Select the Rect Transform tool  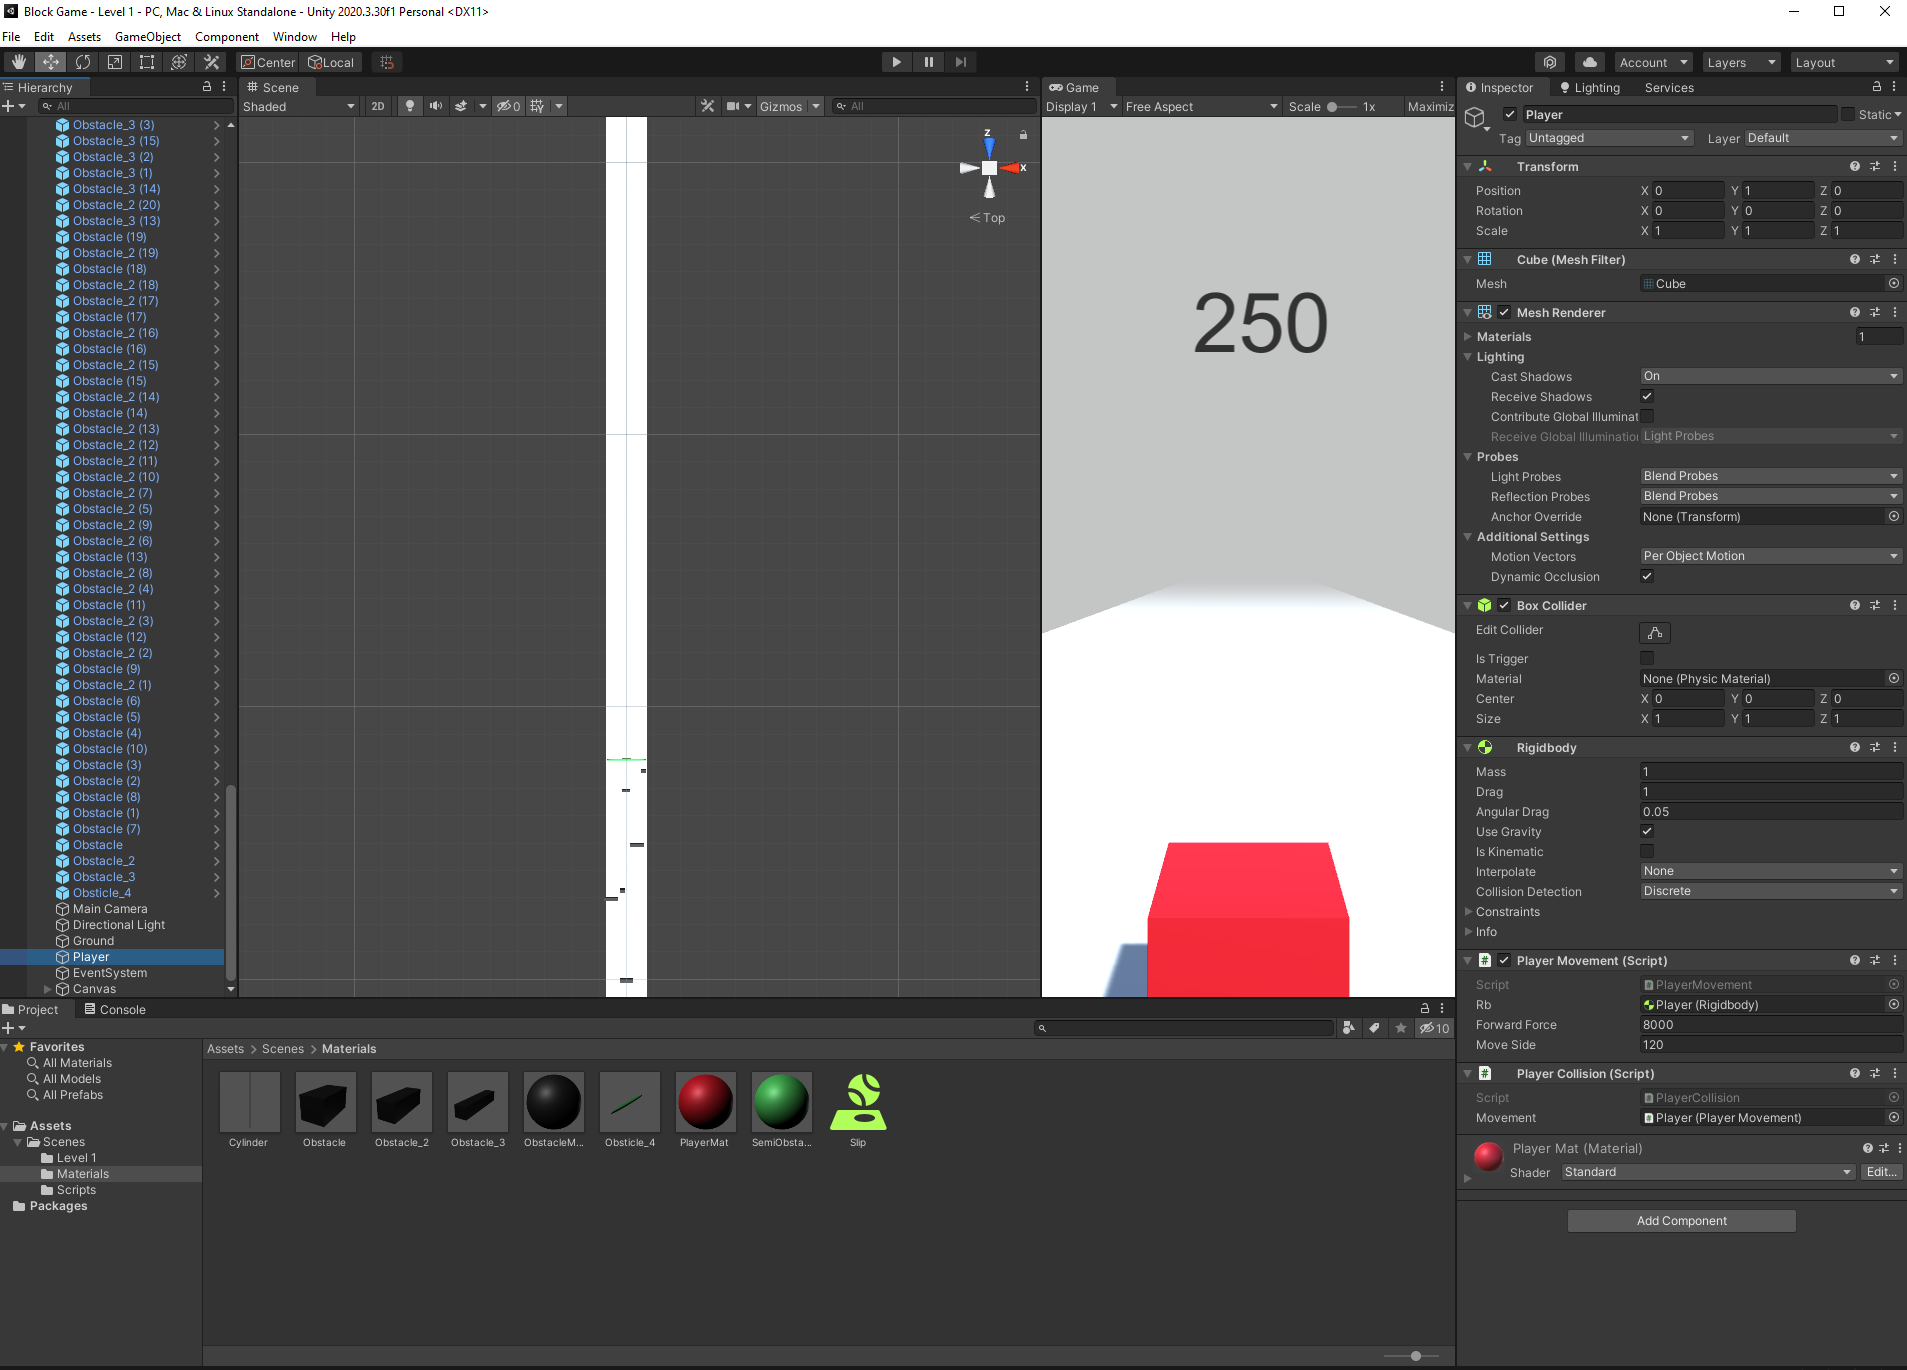click(146, 61)
